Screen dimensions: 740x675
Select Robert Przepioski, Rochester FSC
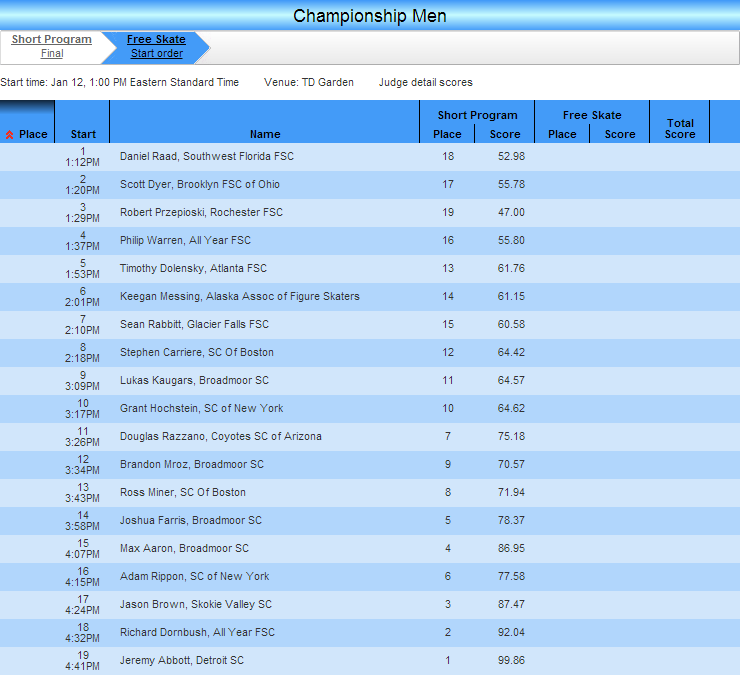pyautogui.click(x=202, y=212)
